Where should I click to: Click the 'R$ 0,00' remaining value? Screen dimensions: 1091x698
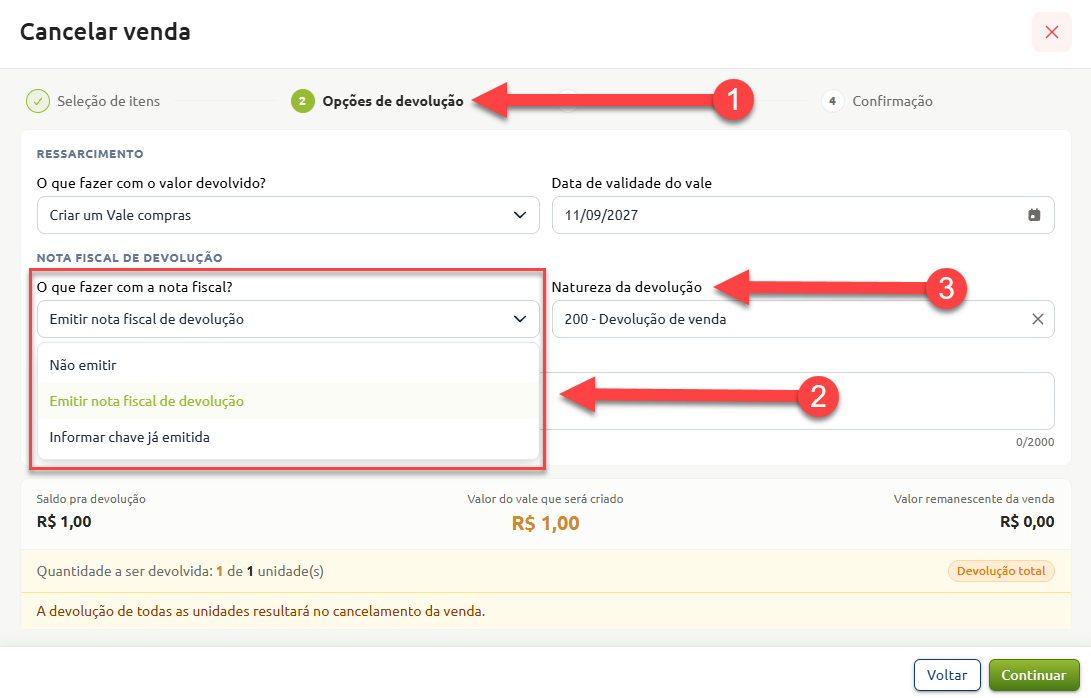[1027, 522]
